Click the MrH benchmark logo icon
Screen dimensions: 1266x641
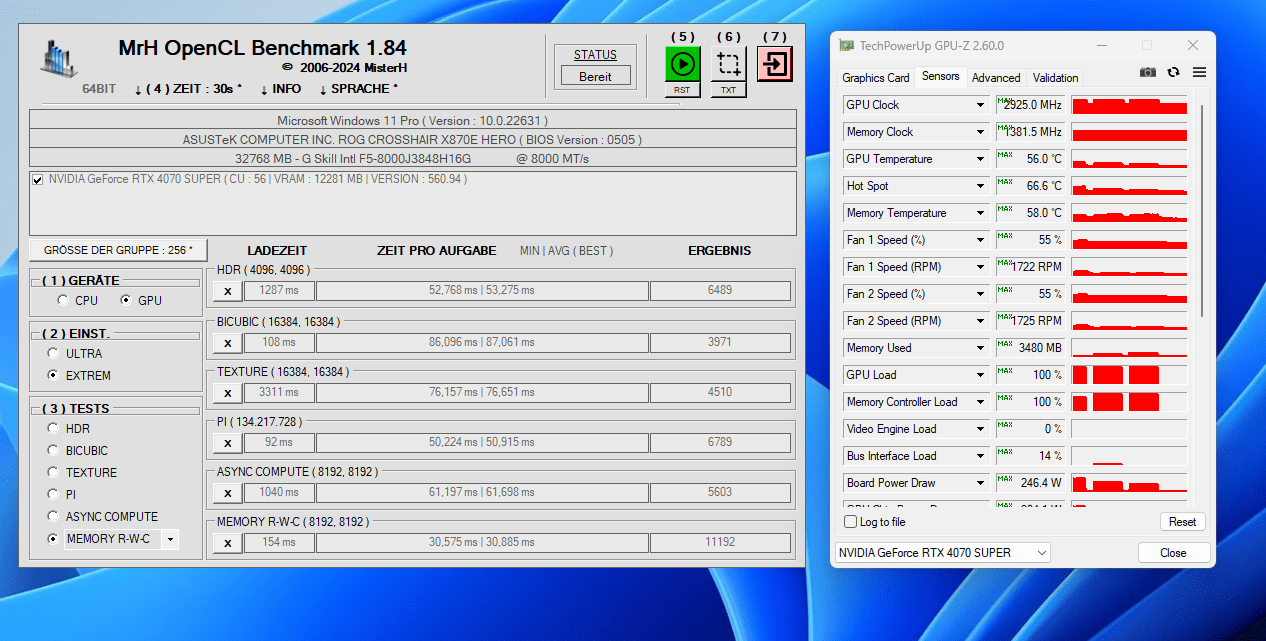pyautogui.click(x=61, y=58)
